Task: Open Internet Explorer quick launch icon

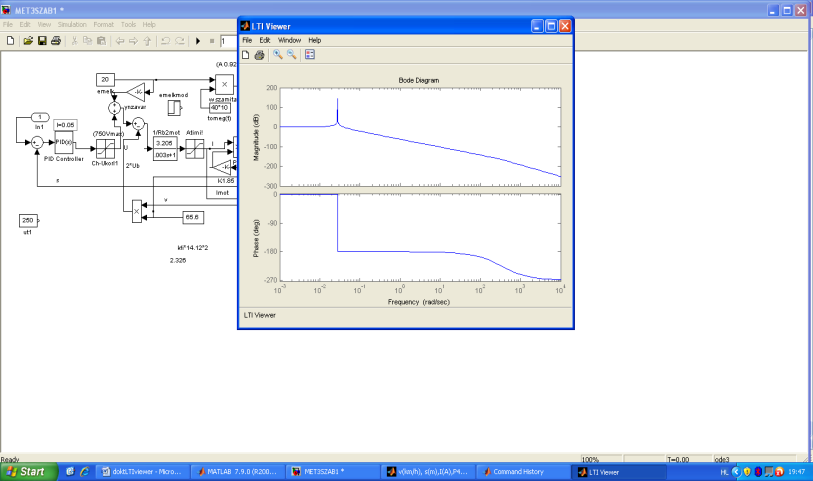Action: pos(85,472)
